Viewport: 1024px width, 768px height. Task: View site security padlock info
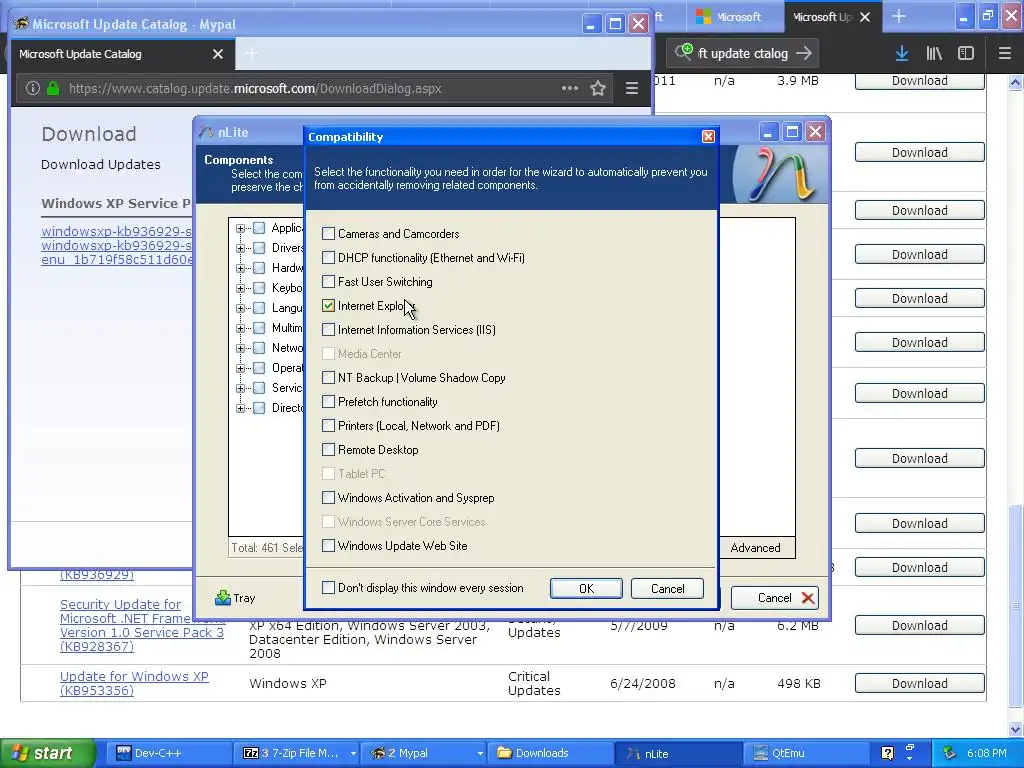[x=53, y=88]
